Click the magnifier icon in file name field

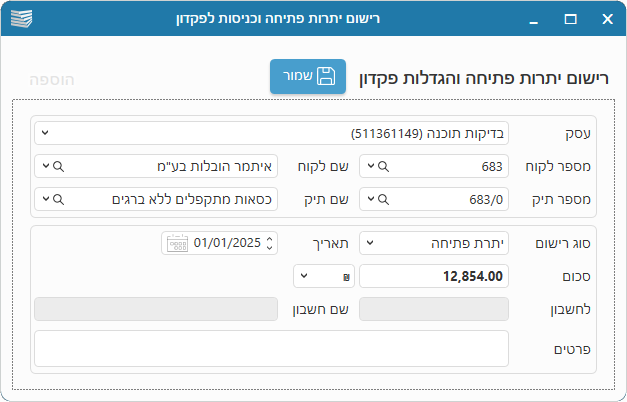[59, 199]
